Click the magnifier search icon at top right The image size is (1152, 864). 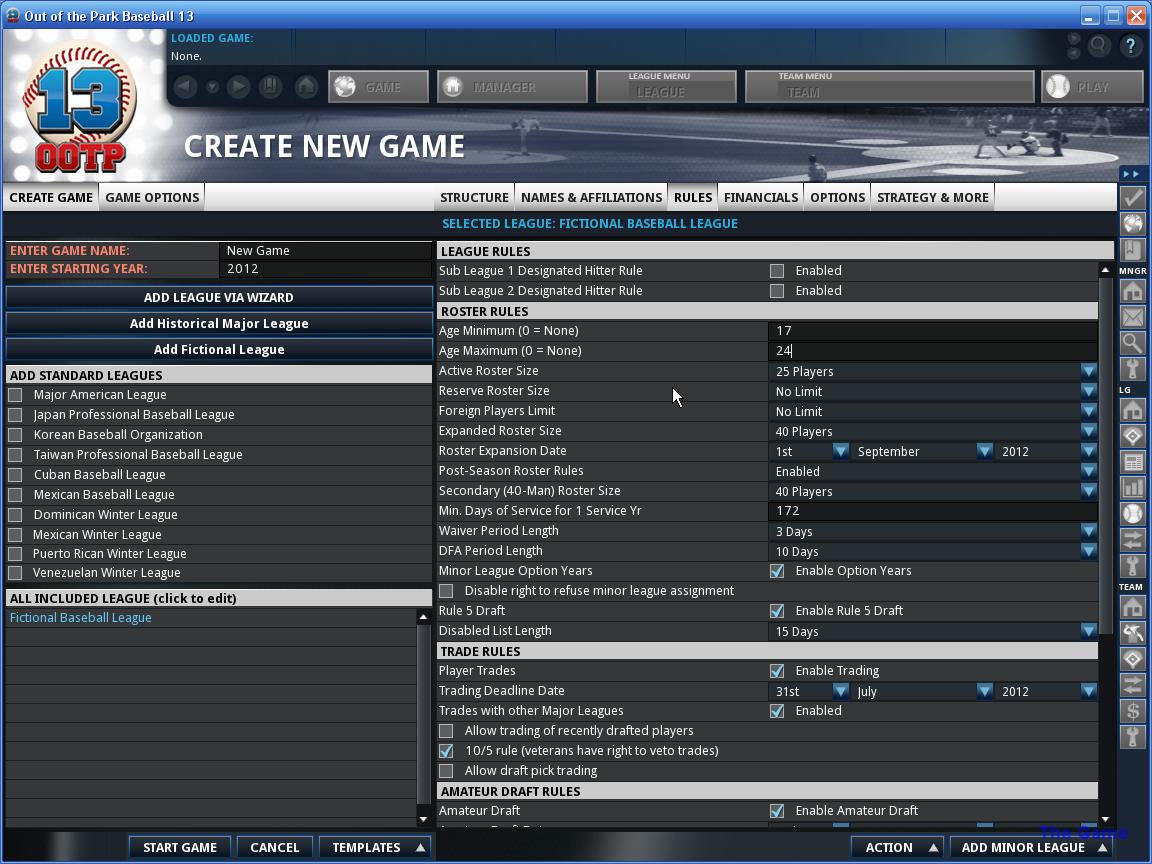click(1099, 46)
